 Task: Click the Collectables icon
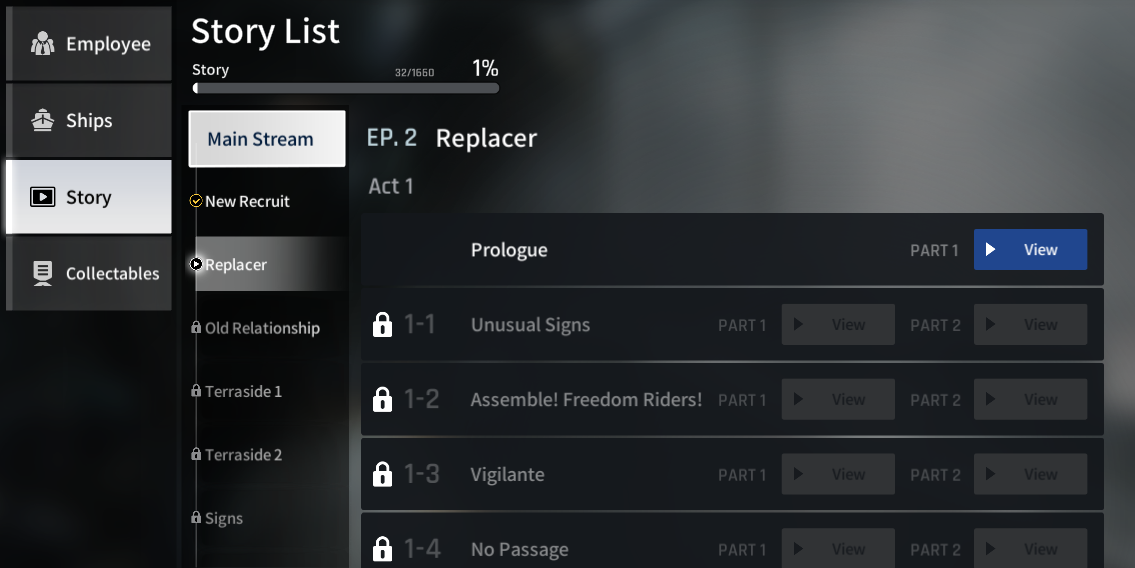click(42, 273)
